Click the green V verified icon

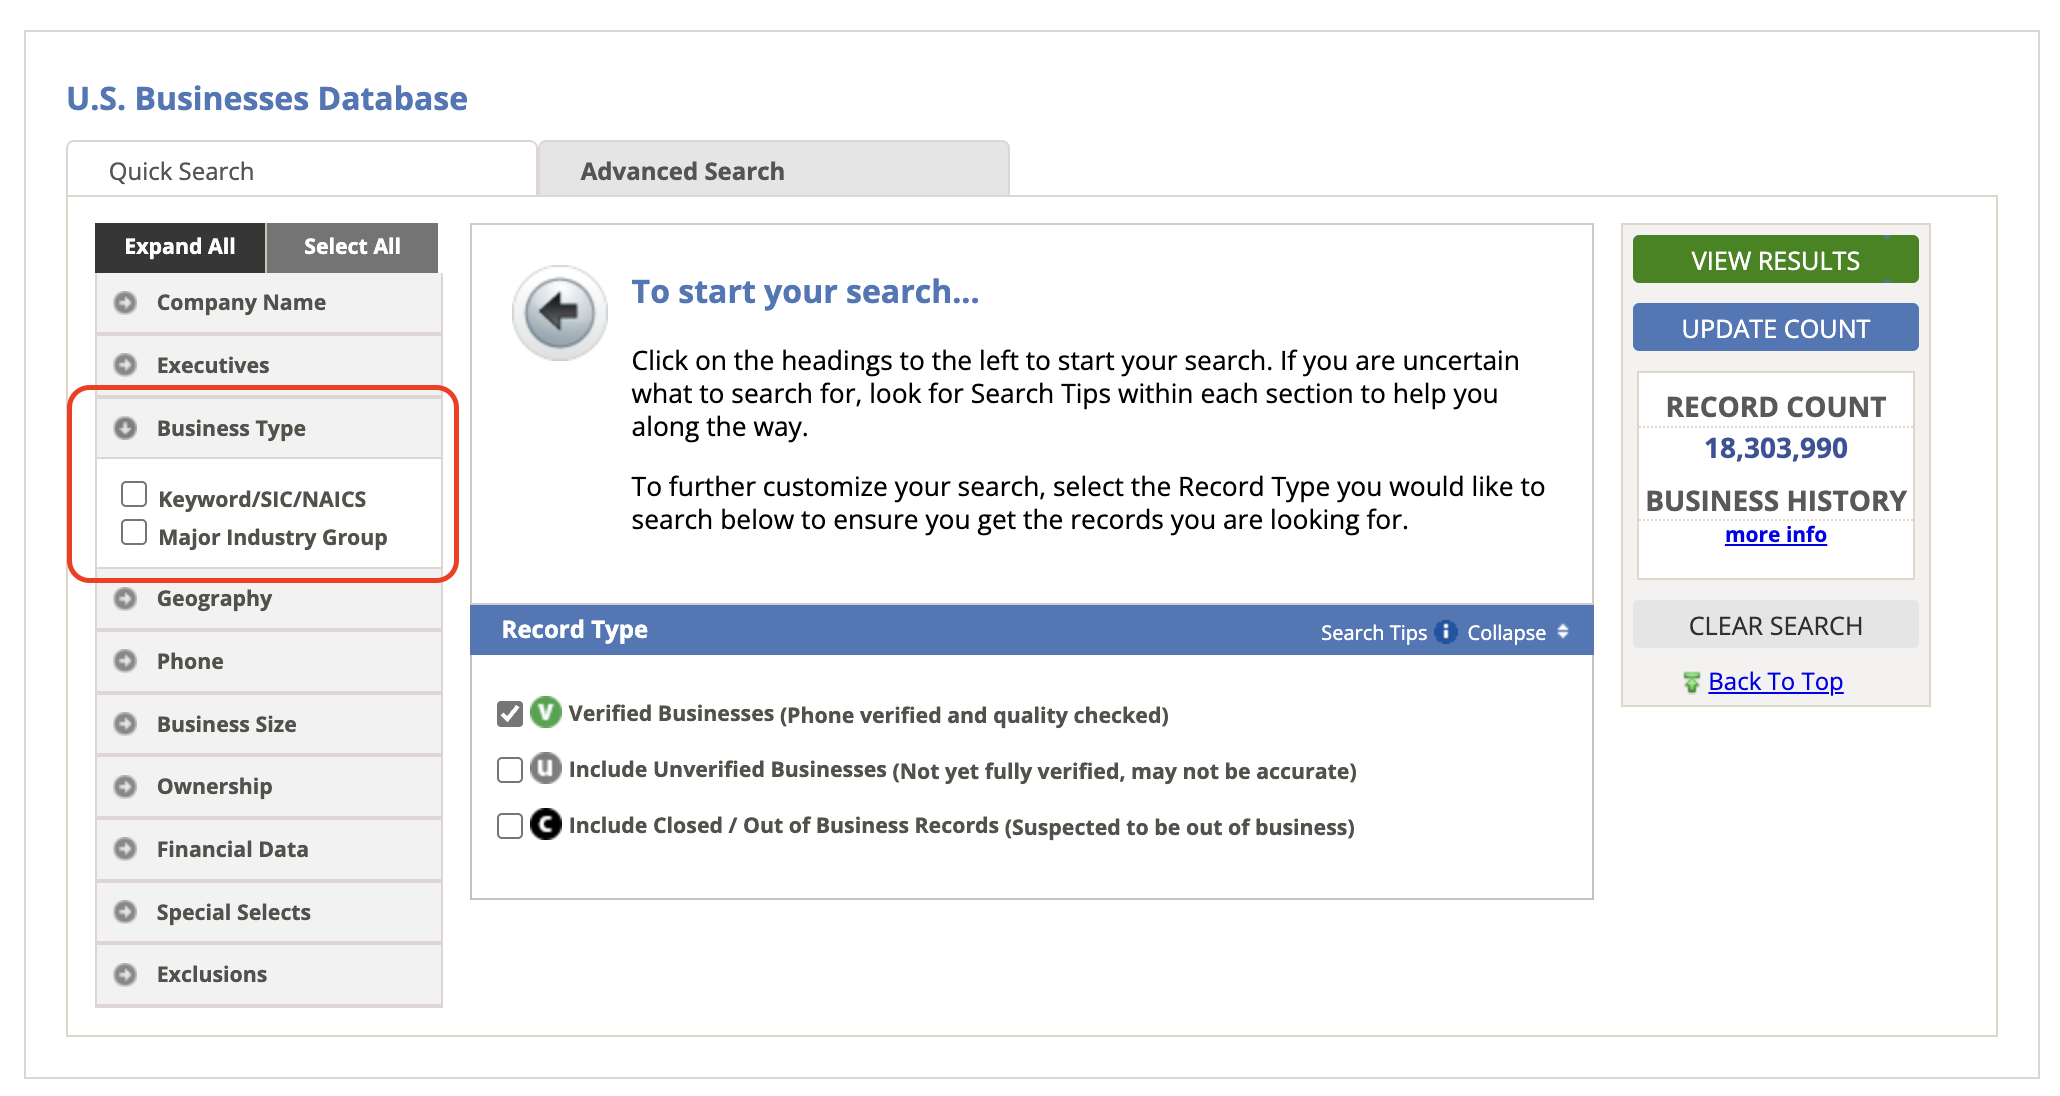tap(546, 712)
